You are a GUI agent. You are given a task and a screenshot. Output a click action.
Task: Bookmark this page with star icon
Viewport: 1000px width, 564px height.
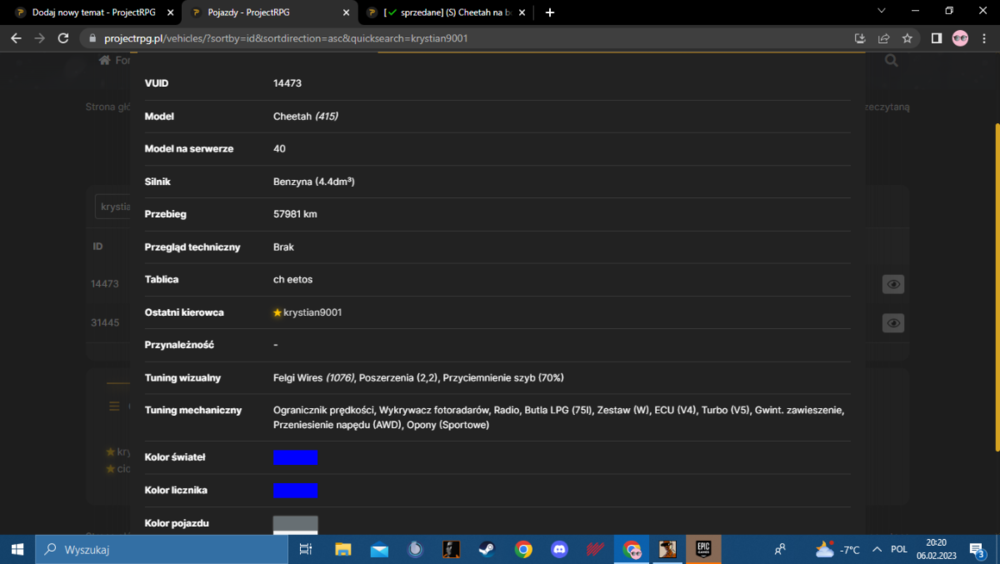pos(907,38)
